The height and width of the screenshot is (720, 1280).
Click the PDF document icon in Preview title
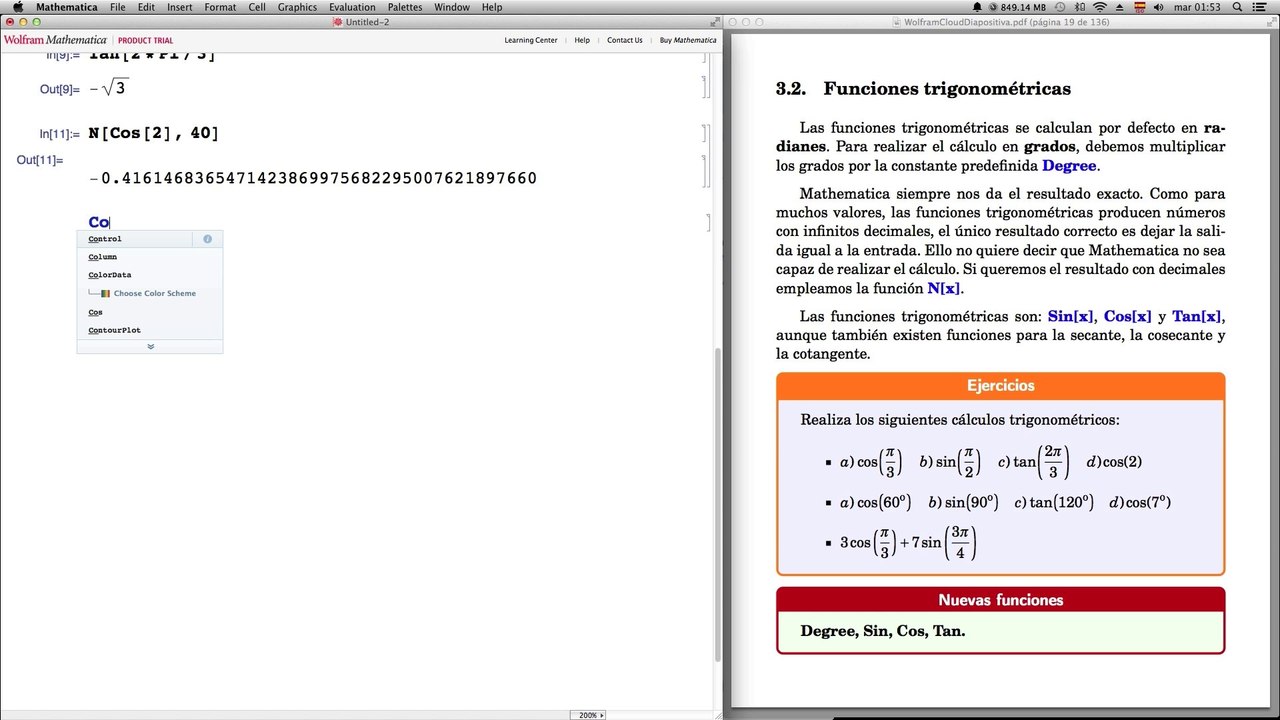coord(897,22)
